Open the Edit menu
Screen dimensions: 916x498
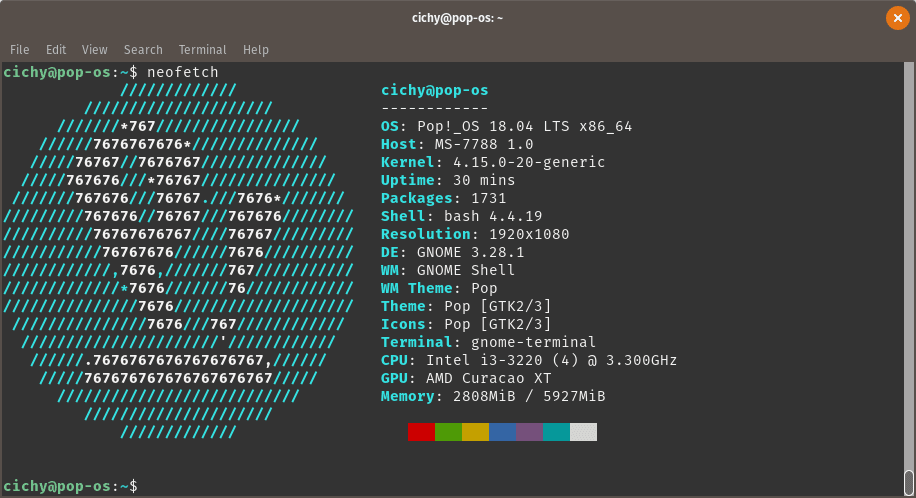coord(56,50)
